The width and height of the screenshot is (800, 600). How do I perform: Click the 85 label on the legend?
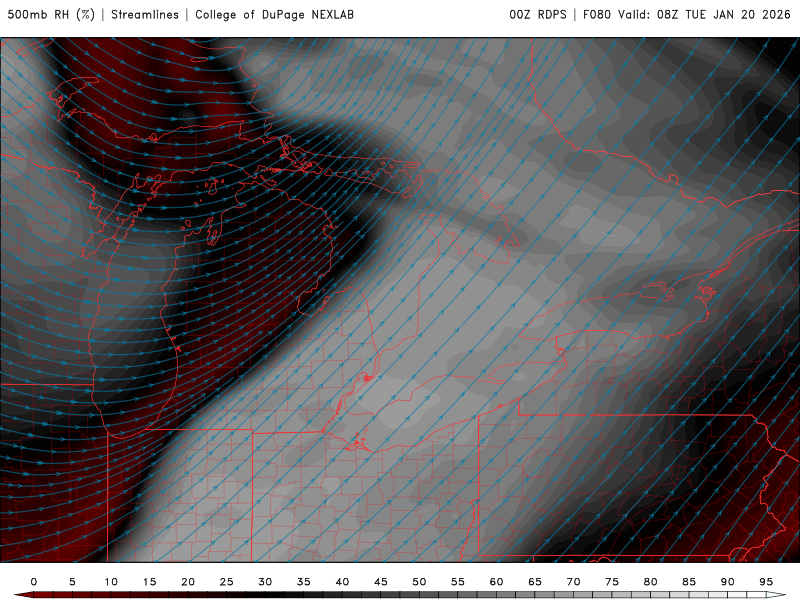point(689,582)
